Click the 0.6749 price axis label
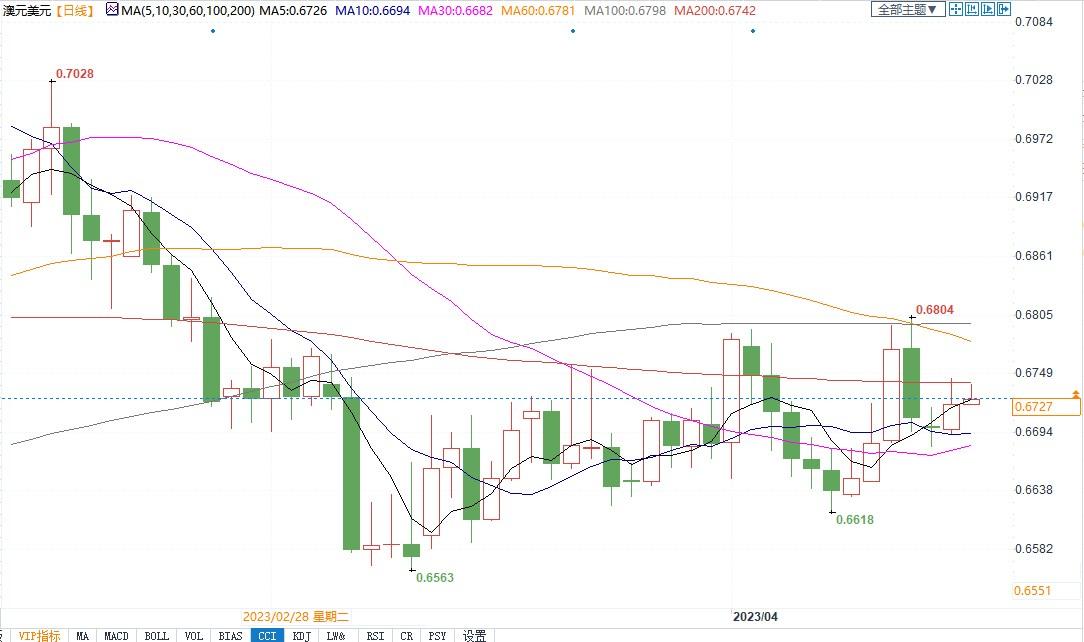Screen dimensions: 1084x642 [1034, 373]
